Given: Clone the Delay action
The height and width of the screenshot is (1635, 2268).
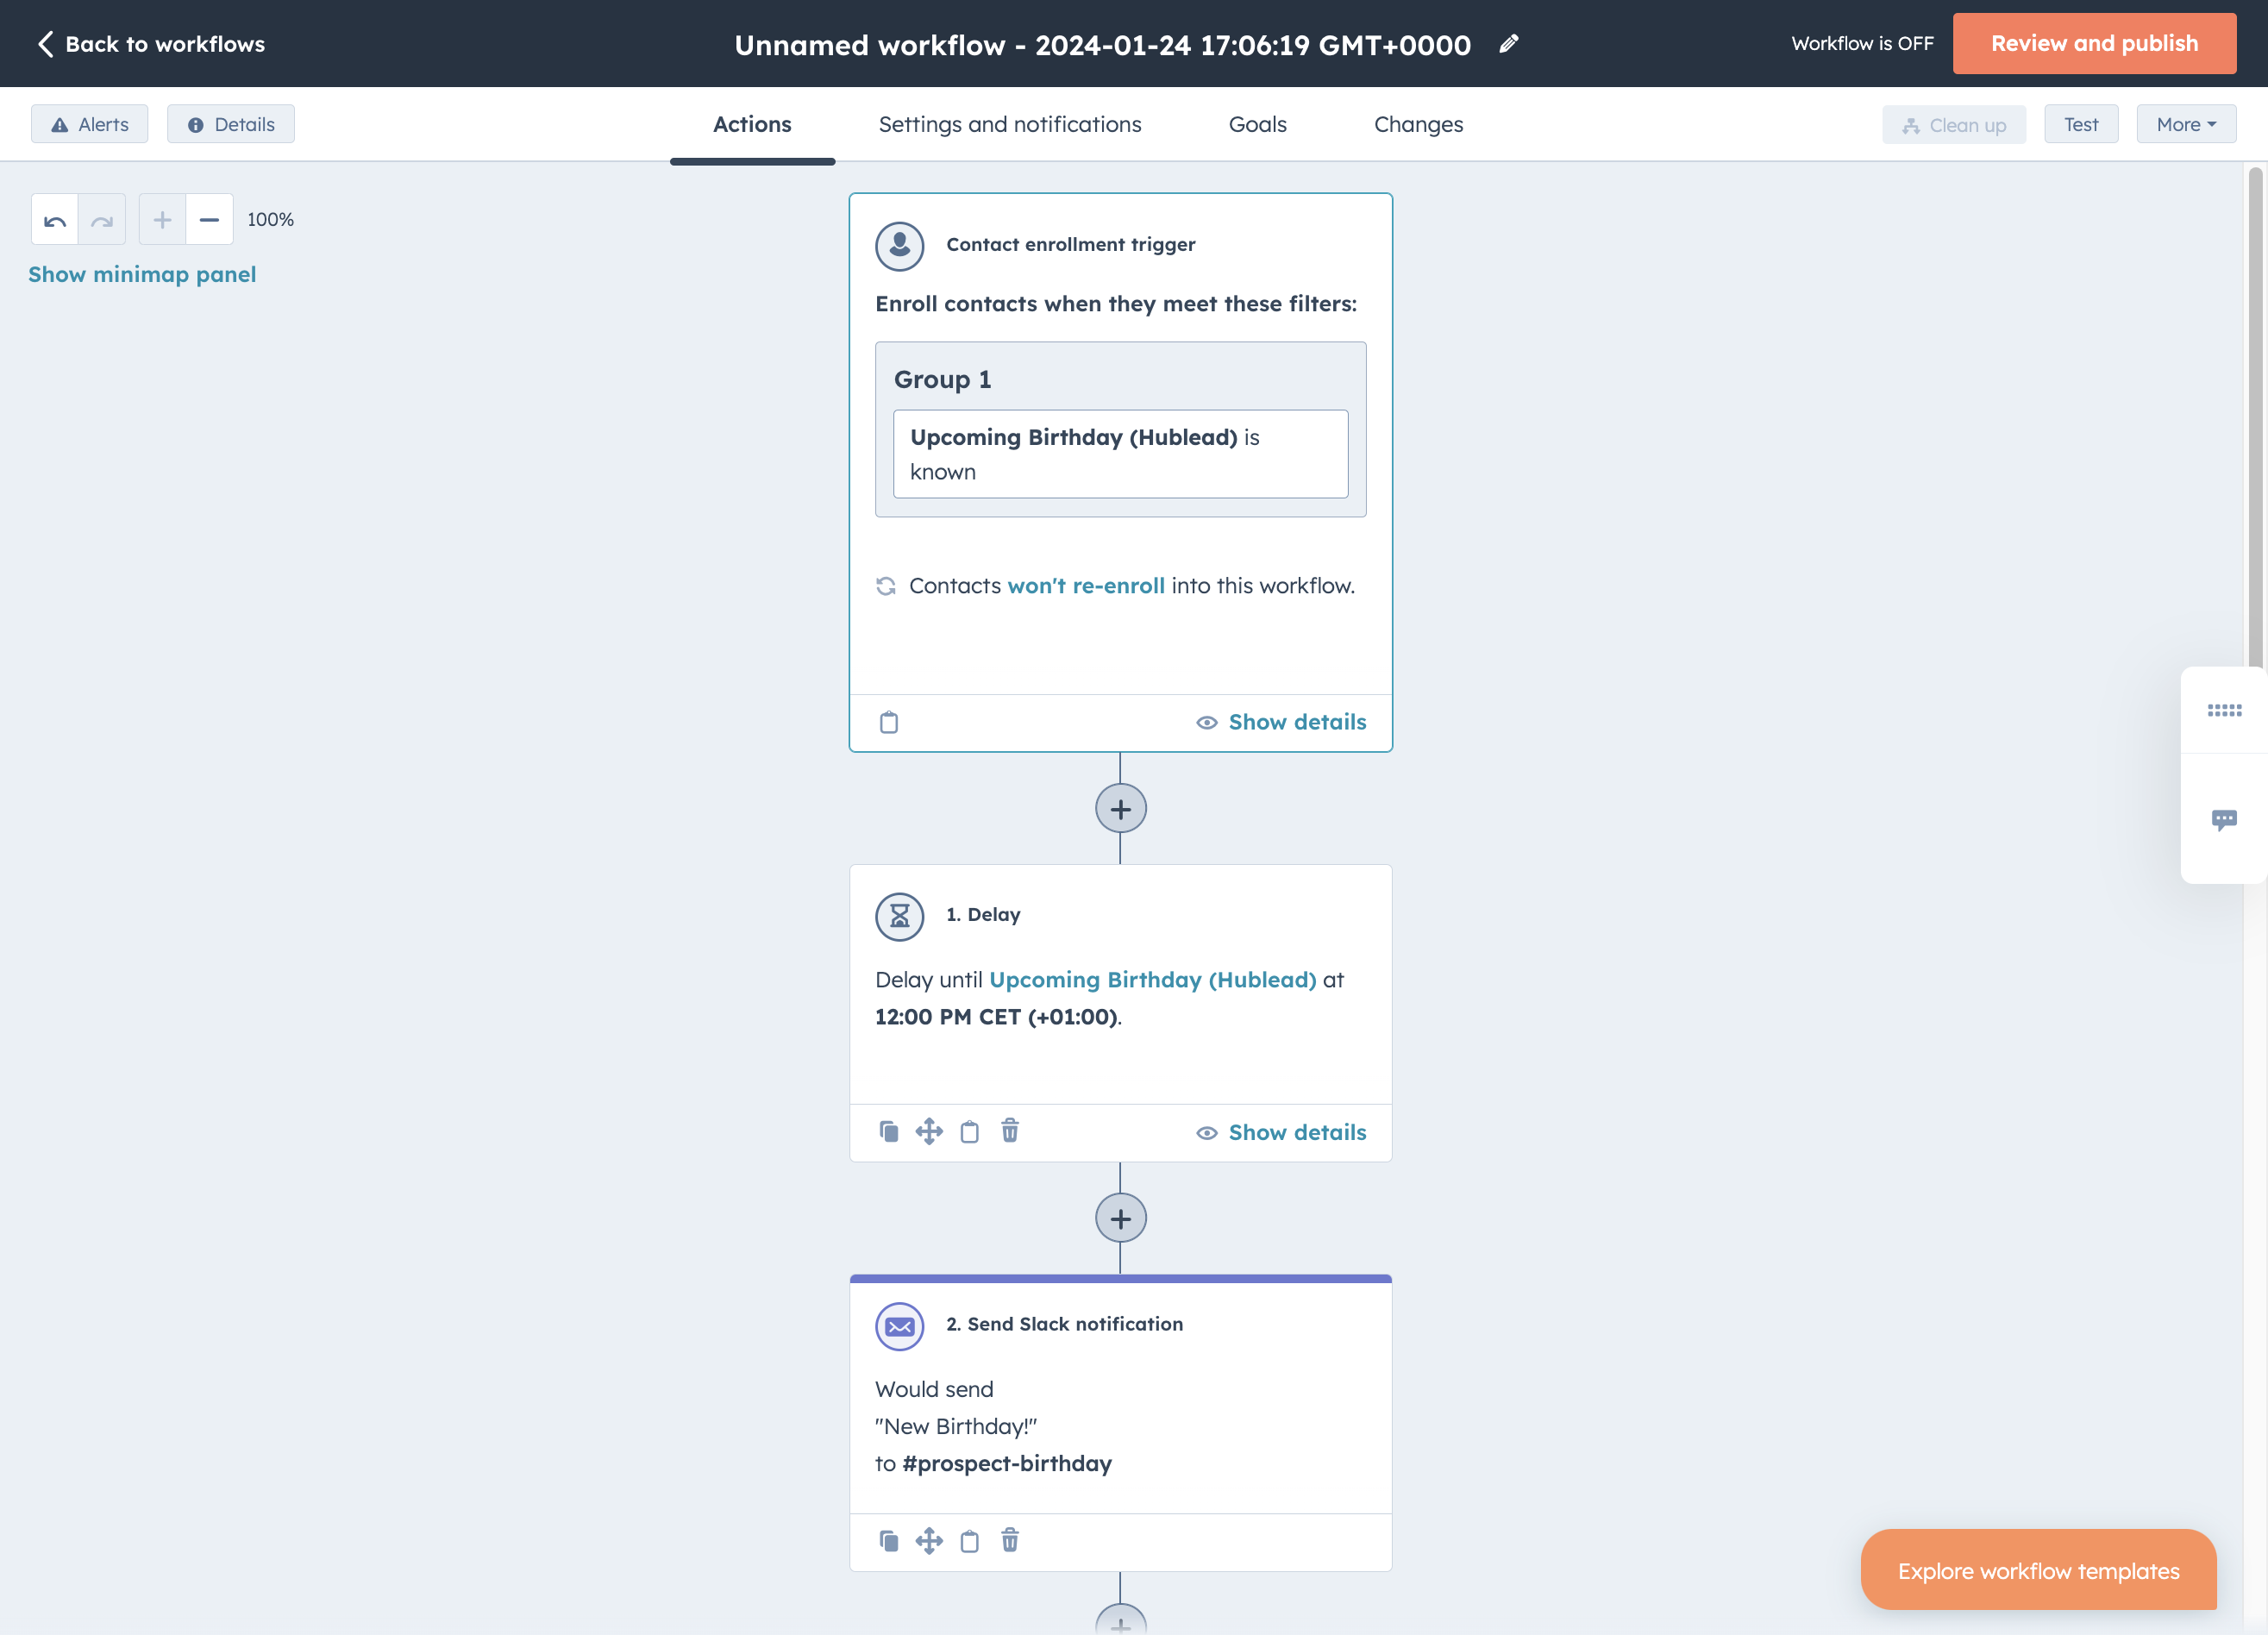Looking at the screenshot, I should pos(889,1131).
